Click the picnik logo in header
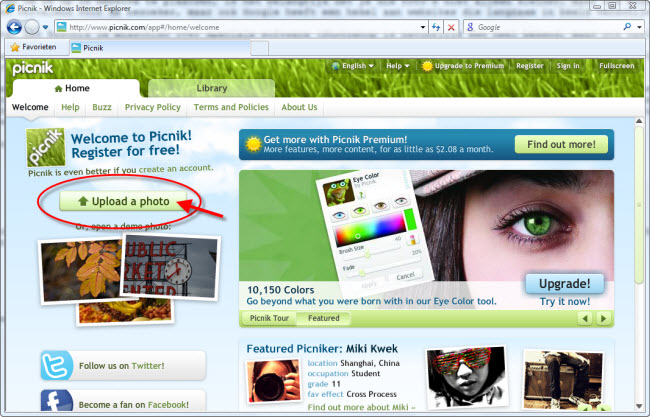The width and height of the screenshot is (650, 417). [x=33, y=68]
